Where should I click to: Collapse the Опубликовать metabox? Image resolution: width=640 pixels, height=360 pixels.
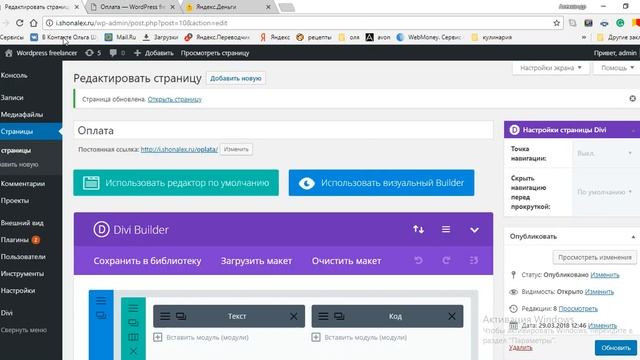pyautogui.click(x=633, y=237)
